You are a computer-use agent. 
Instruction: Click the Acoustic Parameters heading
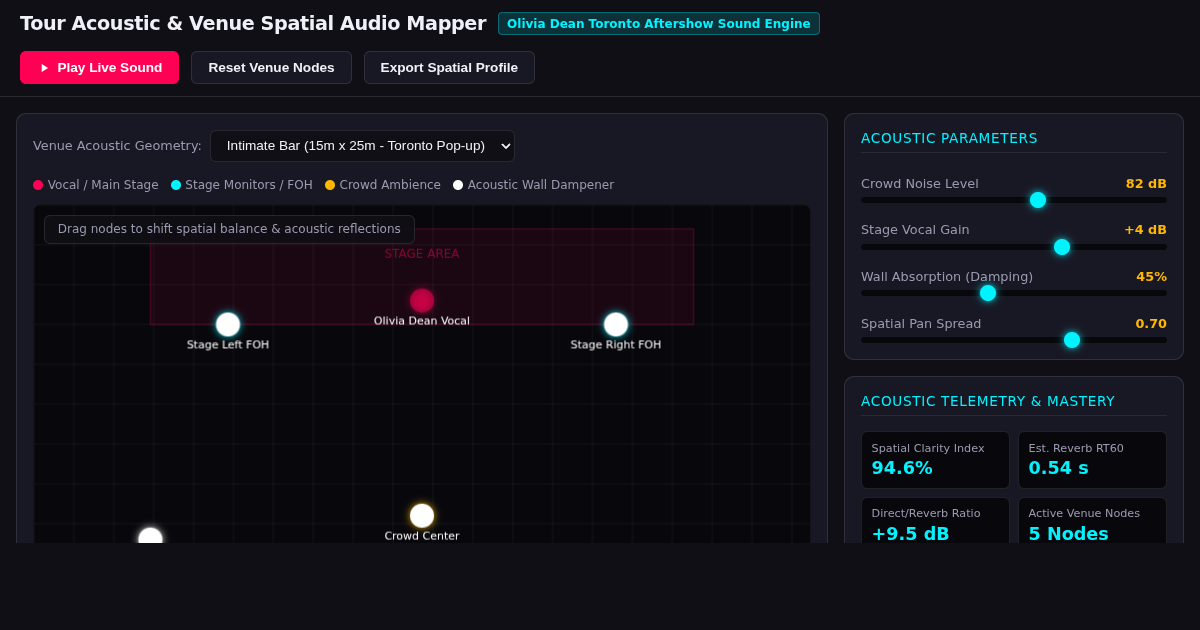pos(949,138)
